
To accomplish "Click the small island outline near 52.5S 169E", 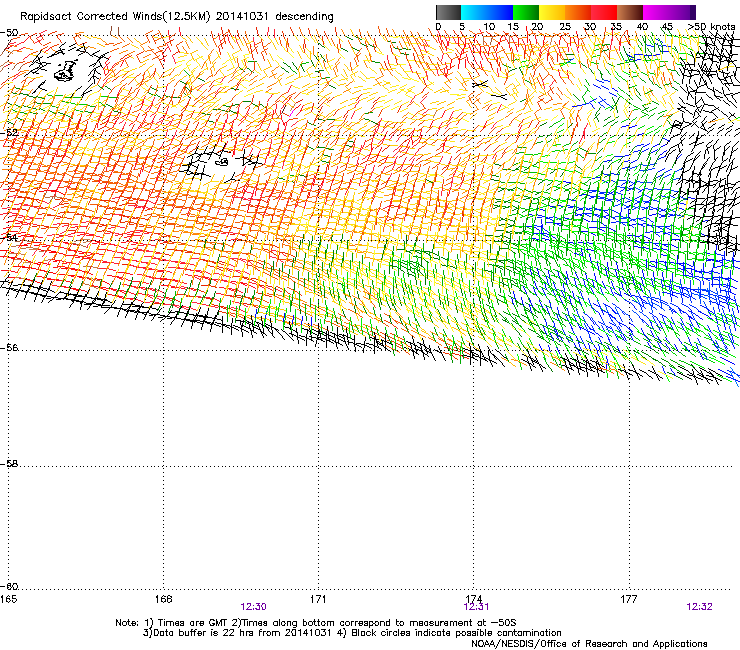I will coord(222,162).
